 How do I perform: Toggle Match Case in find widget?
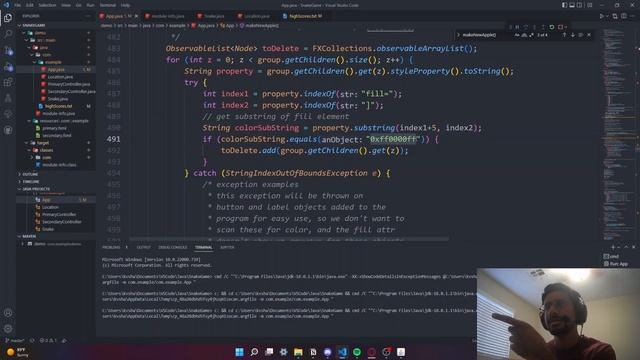click(x=517, y=35)
